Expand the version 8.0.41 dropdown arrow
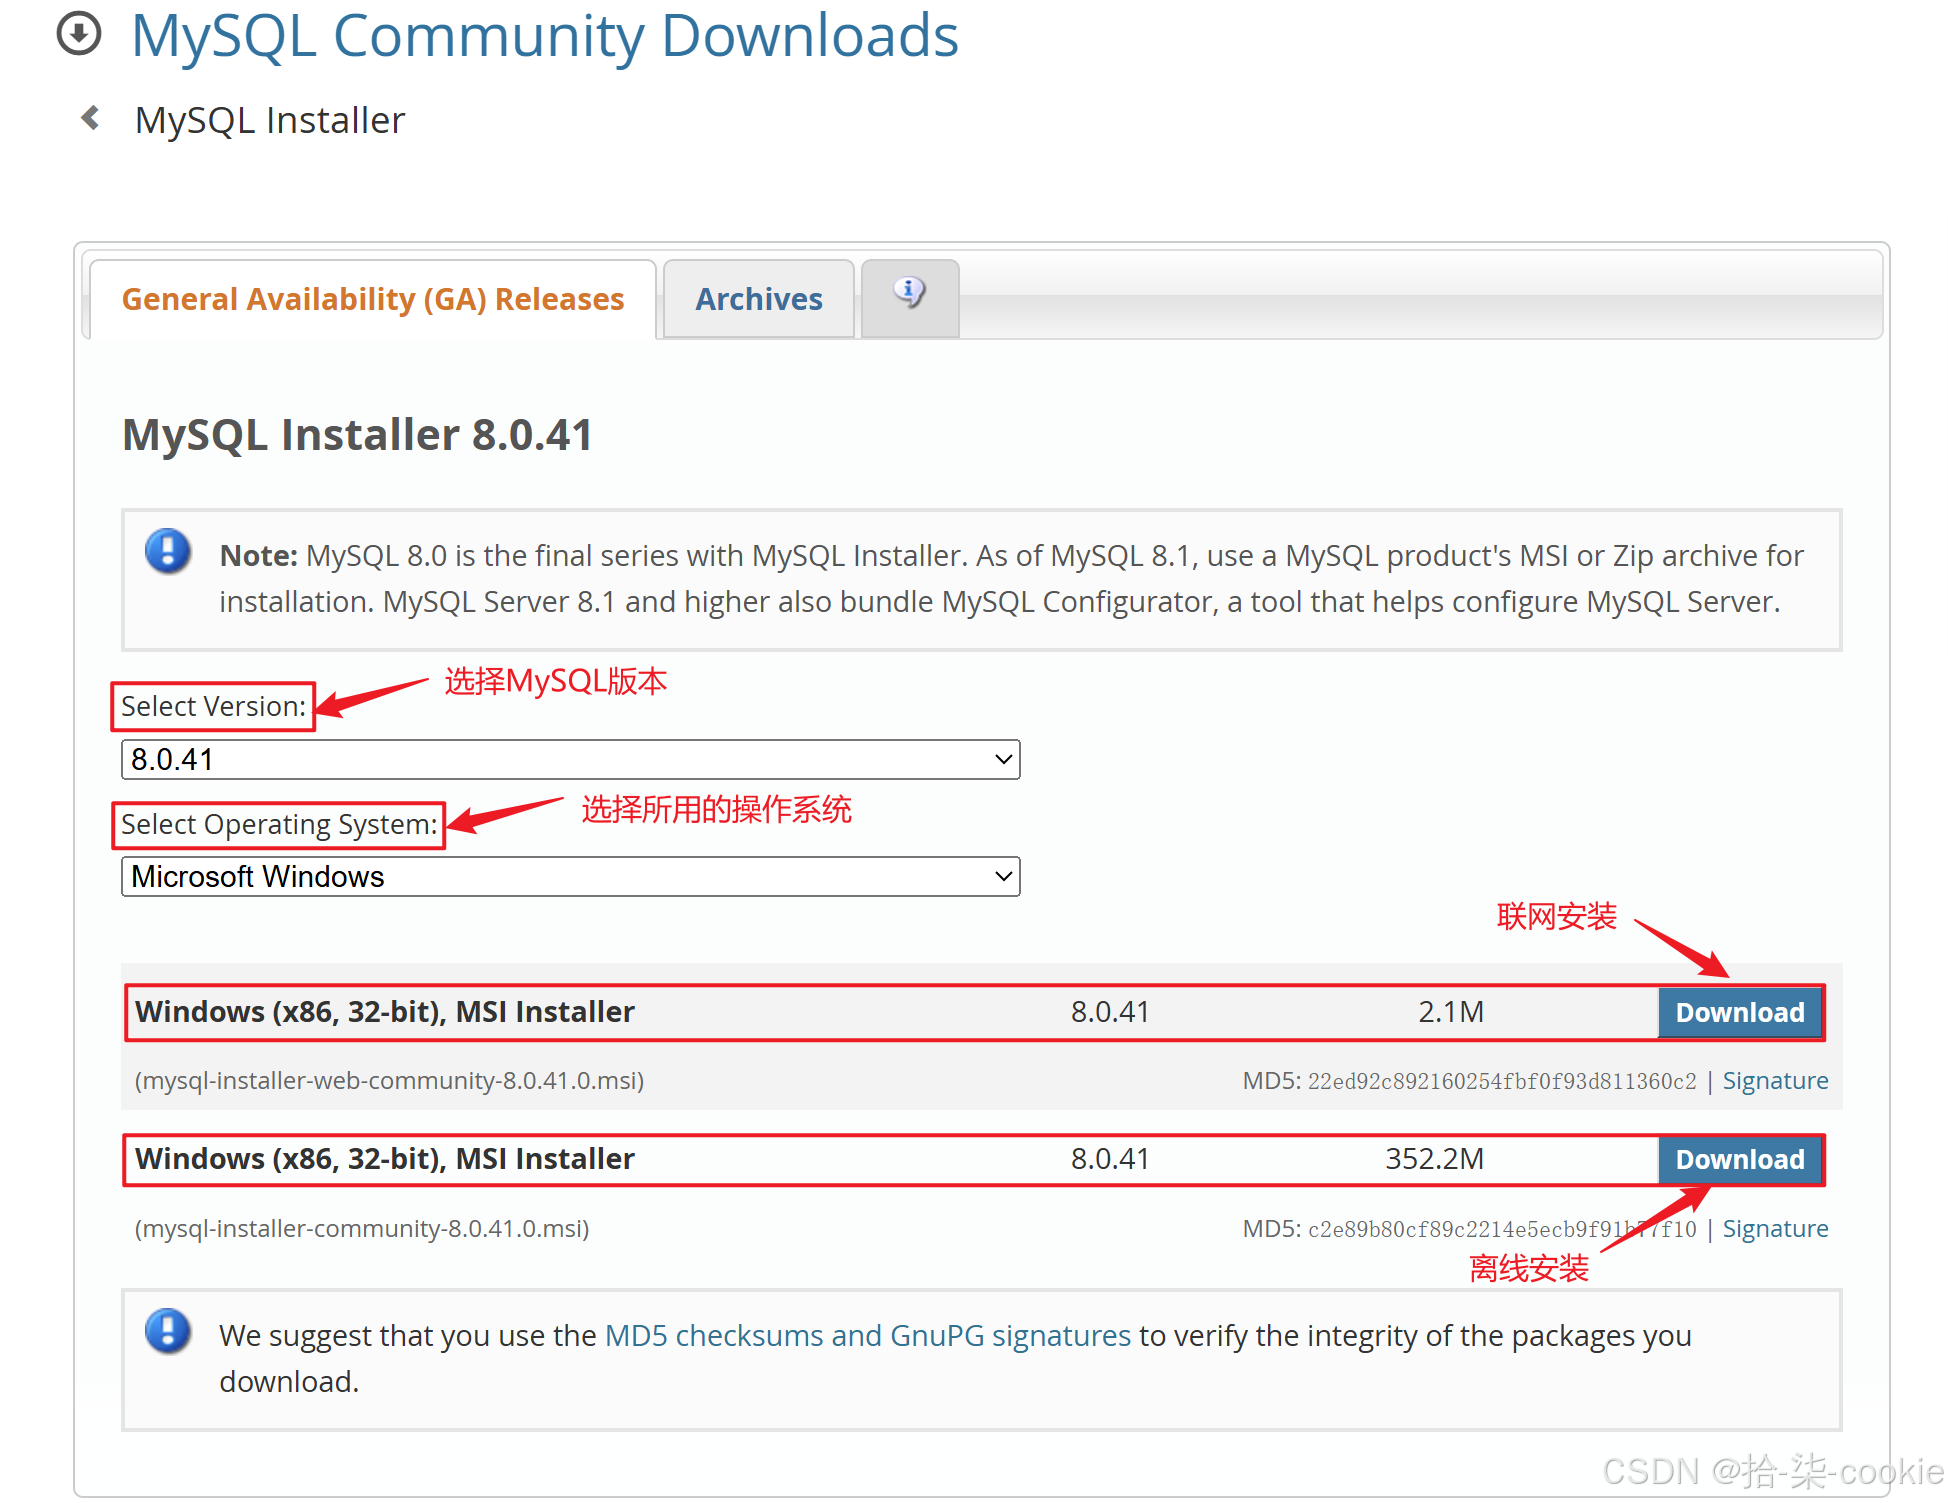This screenshot has height=1503, width=1948. [x=1004, y=760]
